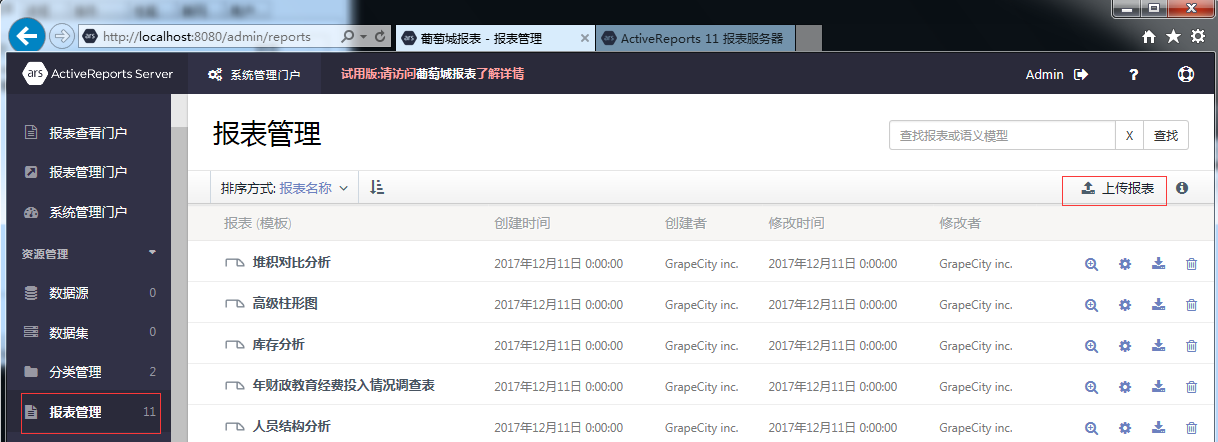Click 系统管理门户 in top header
The width and height of the screenshot is (1218, 442).
pos(254,74)
